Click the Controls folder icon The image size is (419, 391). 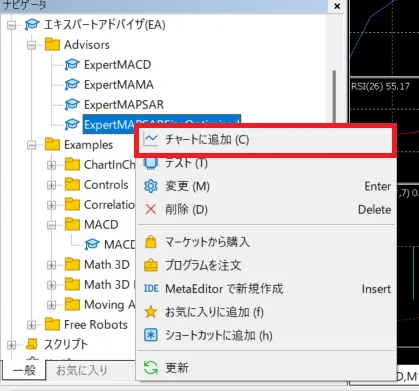coord(72,184)
